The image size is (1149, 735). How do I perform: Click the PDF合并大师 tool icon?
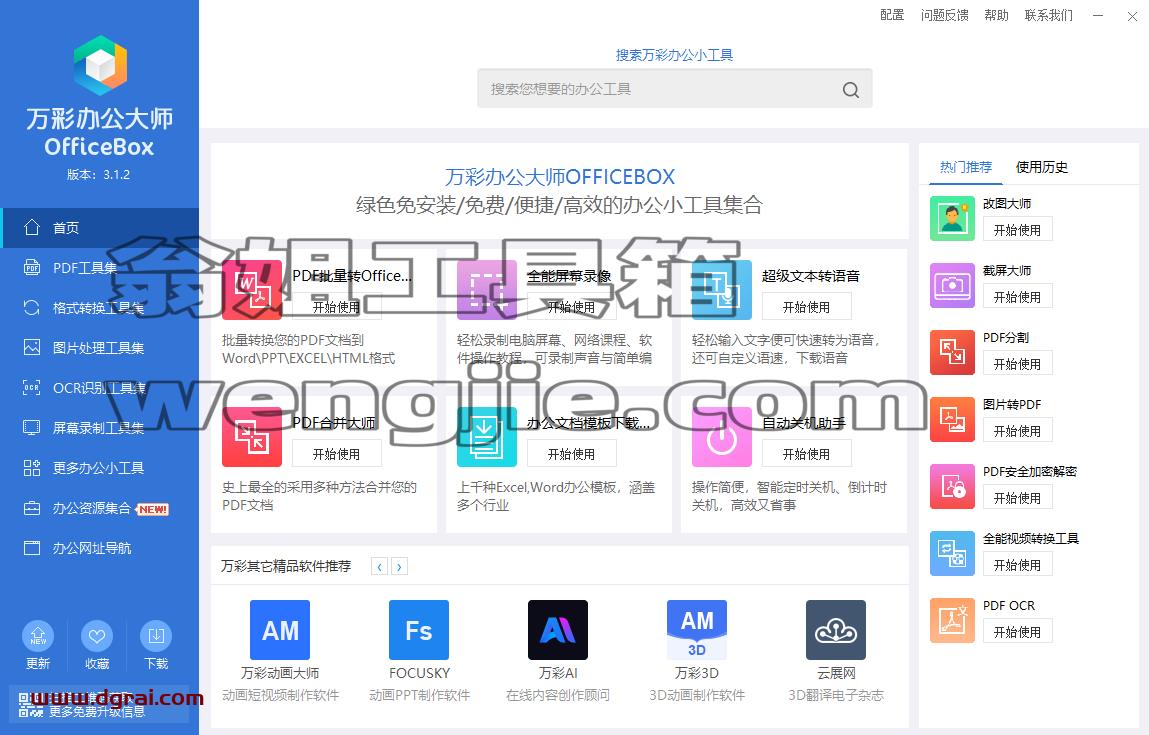252,437
